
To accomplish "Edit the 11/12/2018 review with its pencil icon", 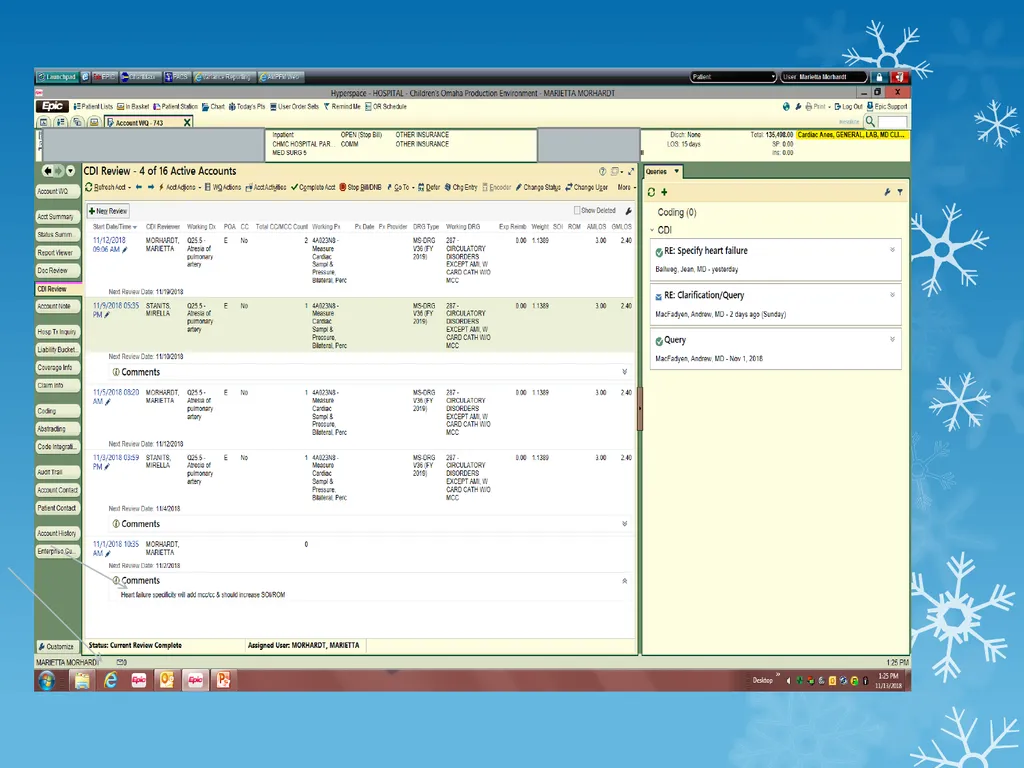I will [x=125, y=249].
